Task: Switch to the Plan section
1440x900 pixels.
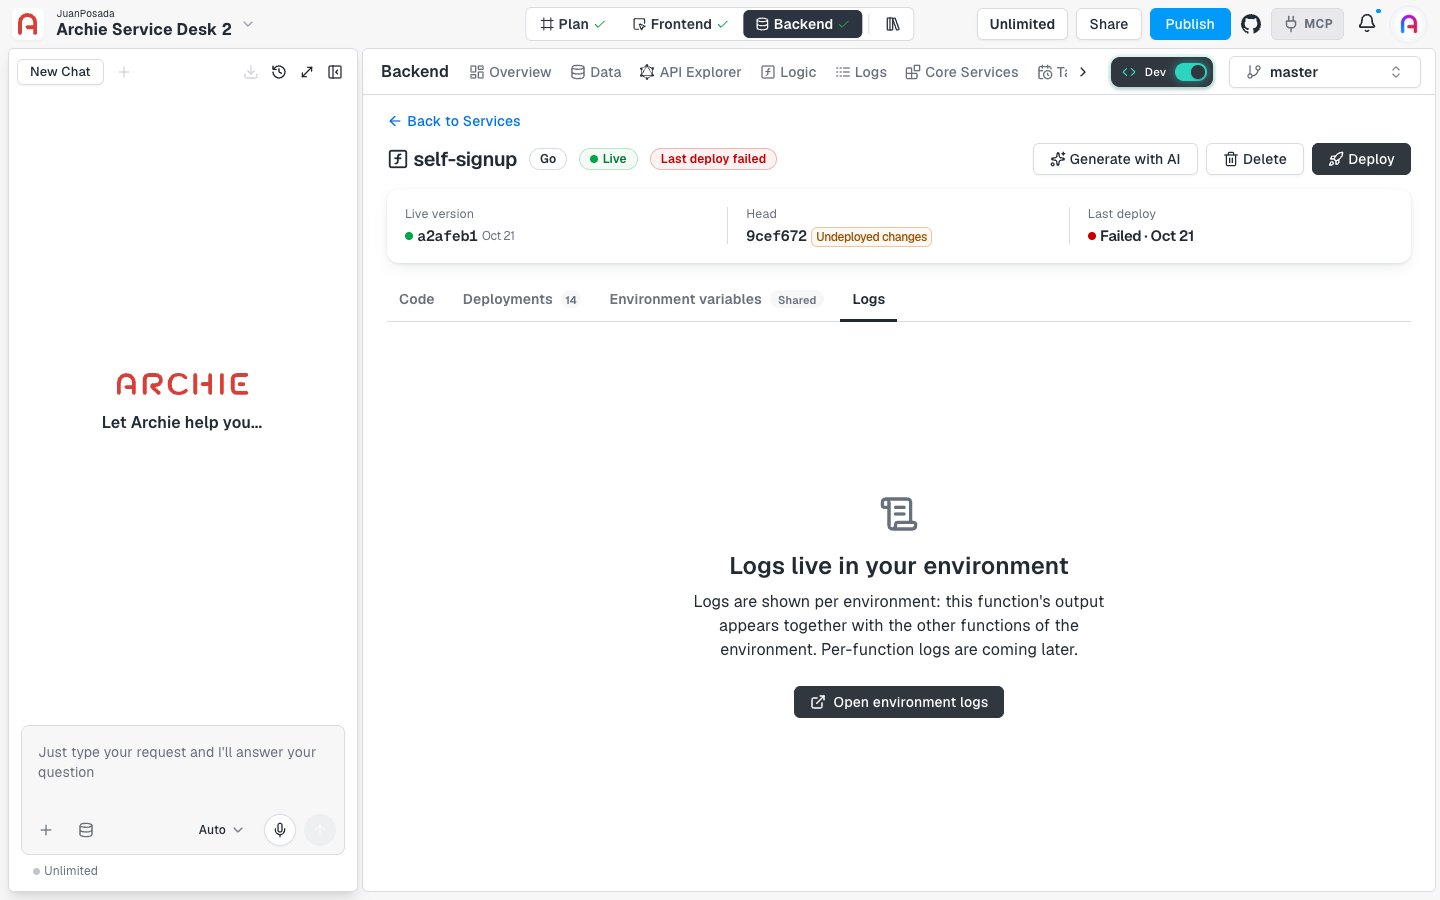Action: pyautogui.click(x=573, y=24)
